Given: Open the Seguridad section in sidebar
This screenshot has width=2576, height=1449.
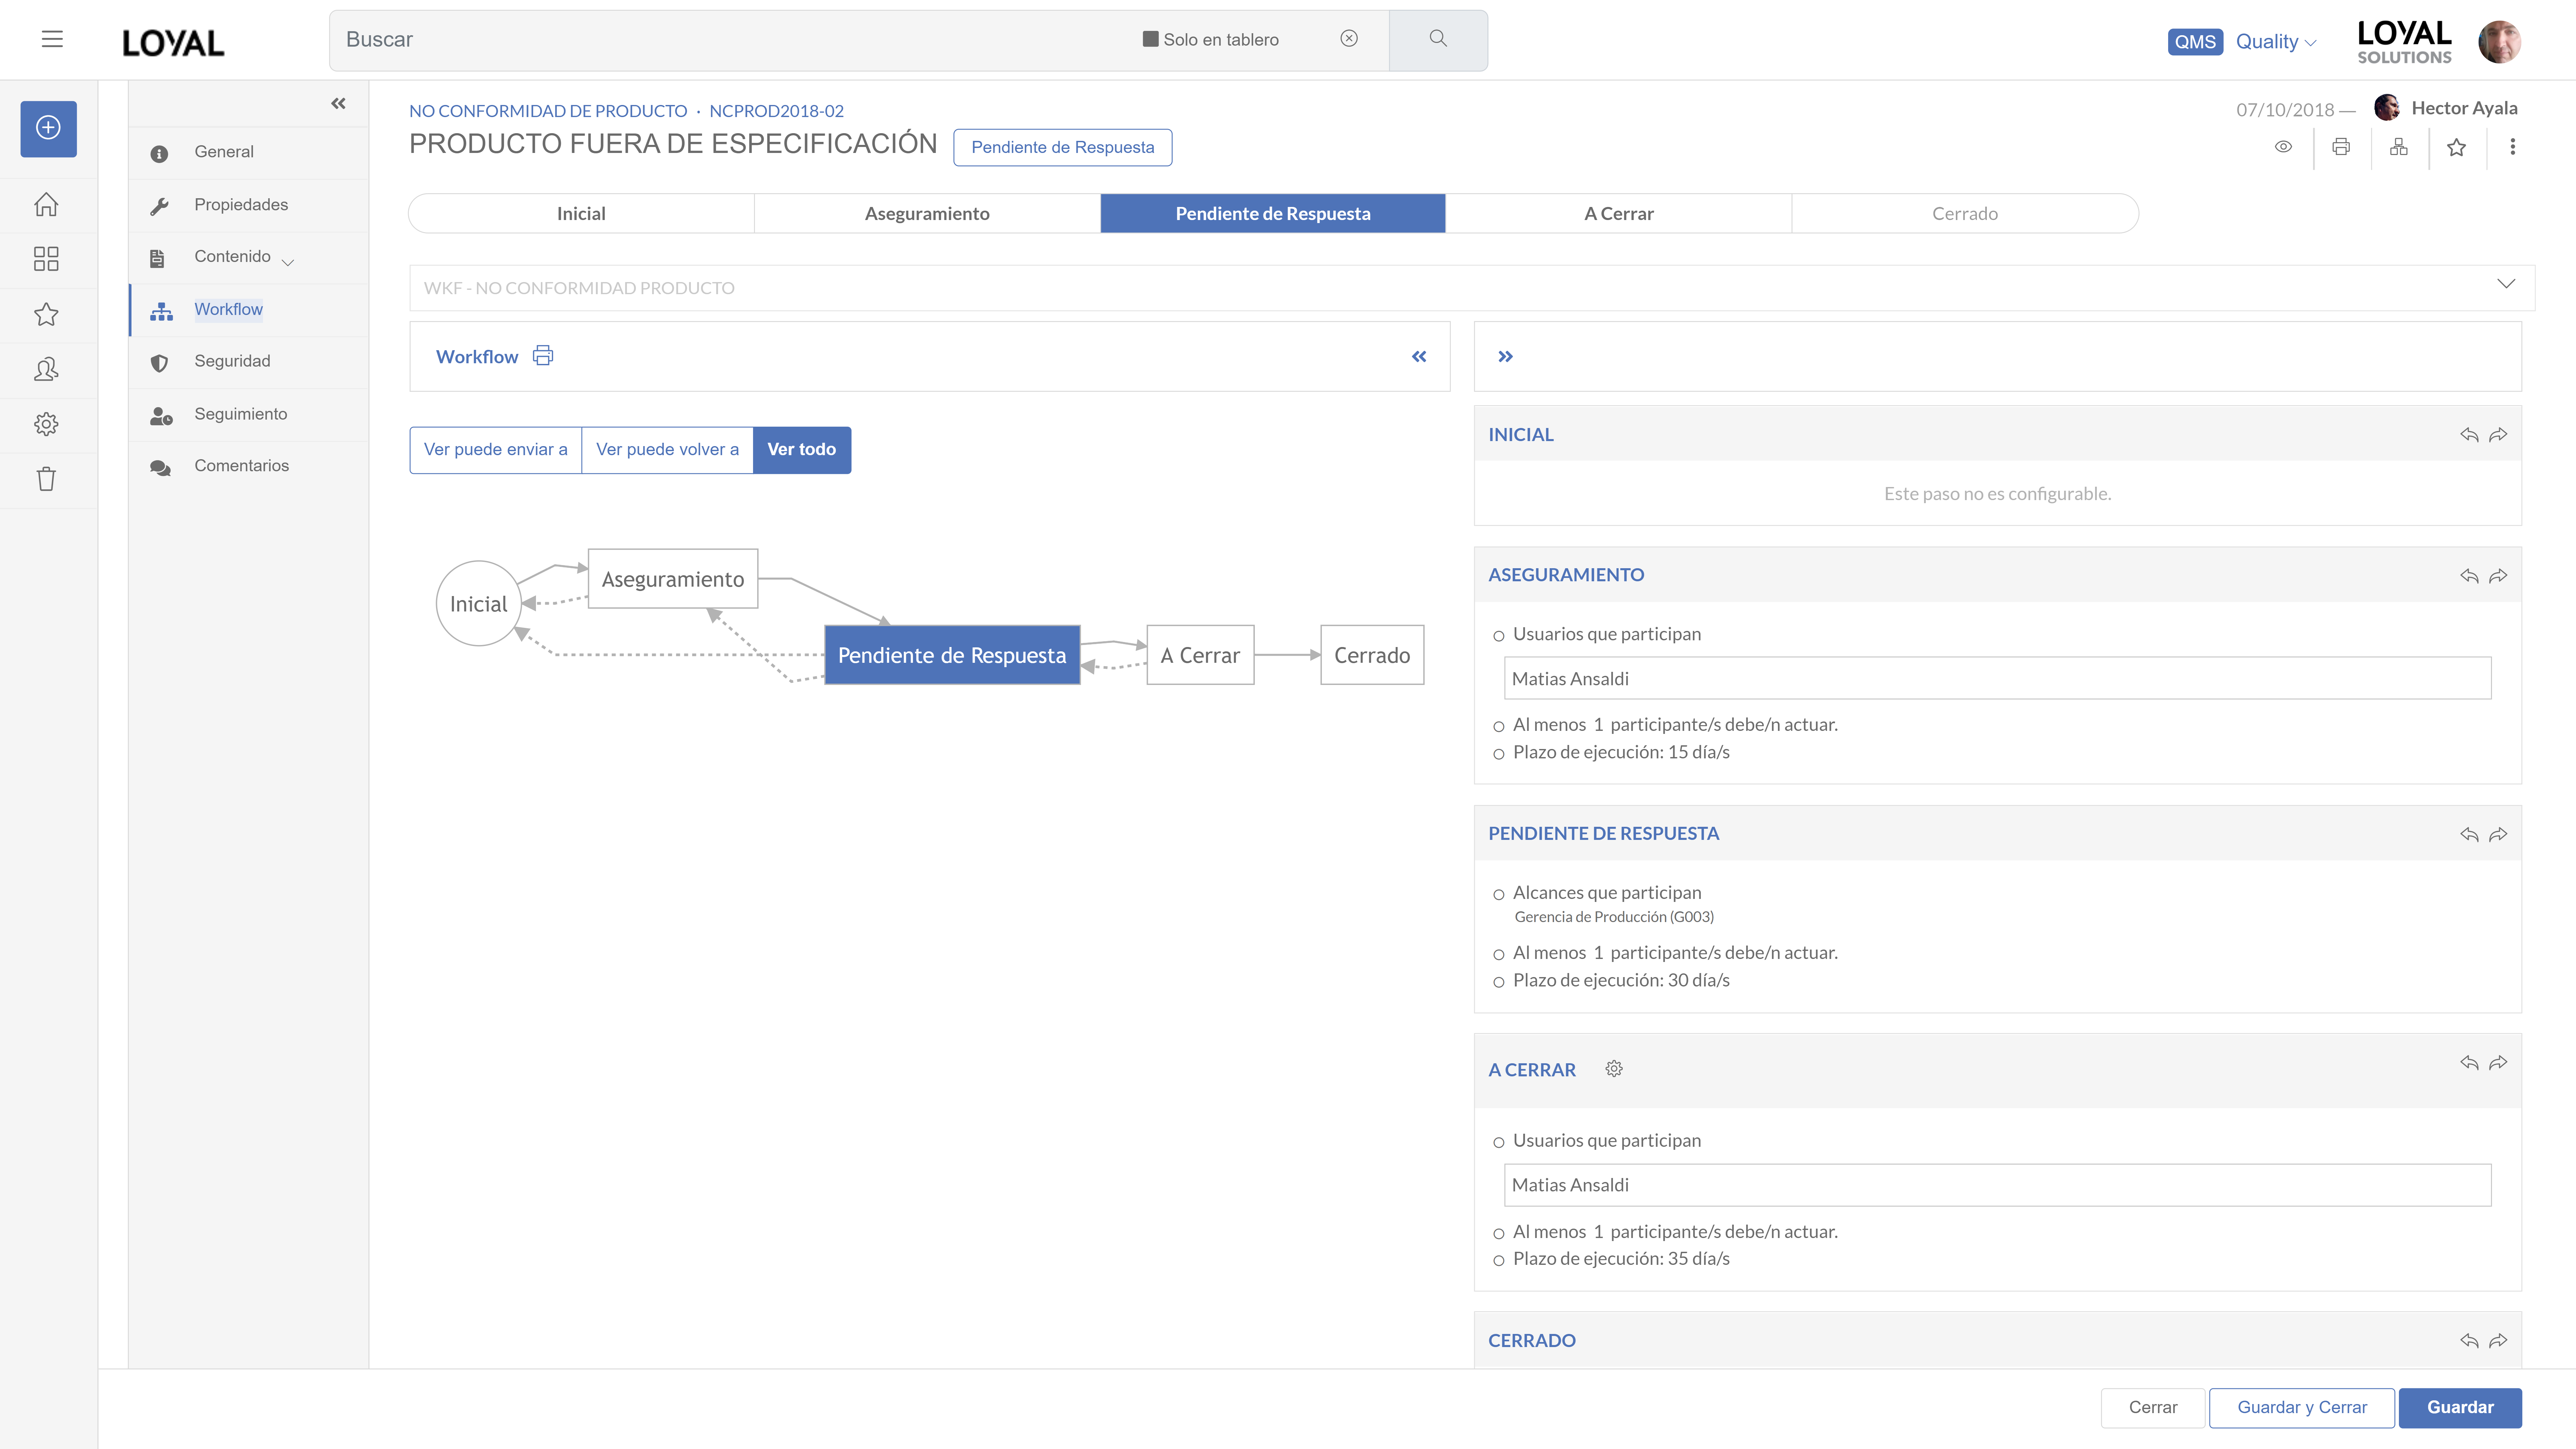Looking at the screenshot, I should (232, 361).
